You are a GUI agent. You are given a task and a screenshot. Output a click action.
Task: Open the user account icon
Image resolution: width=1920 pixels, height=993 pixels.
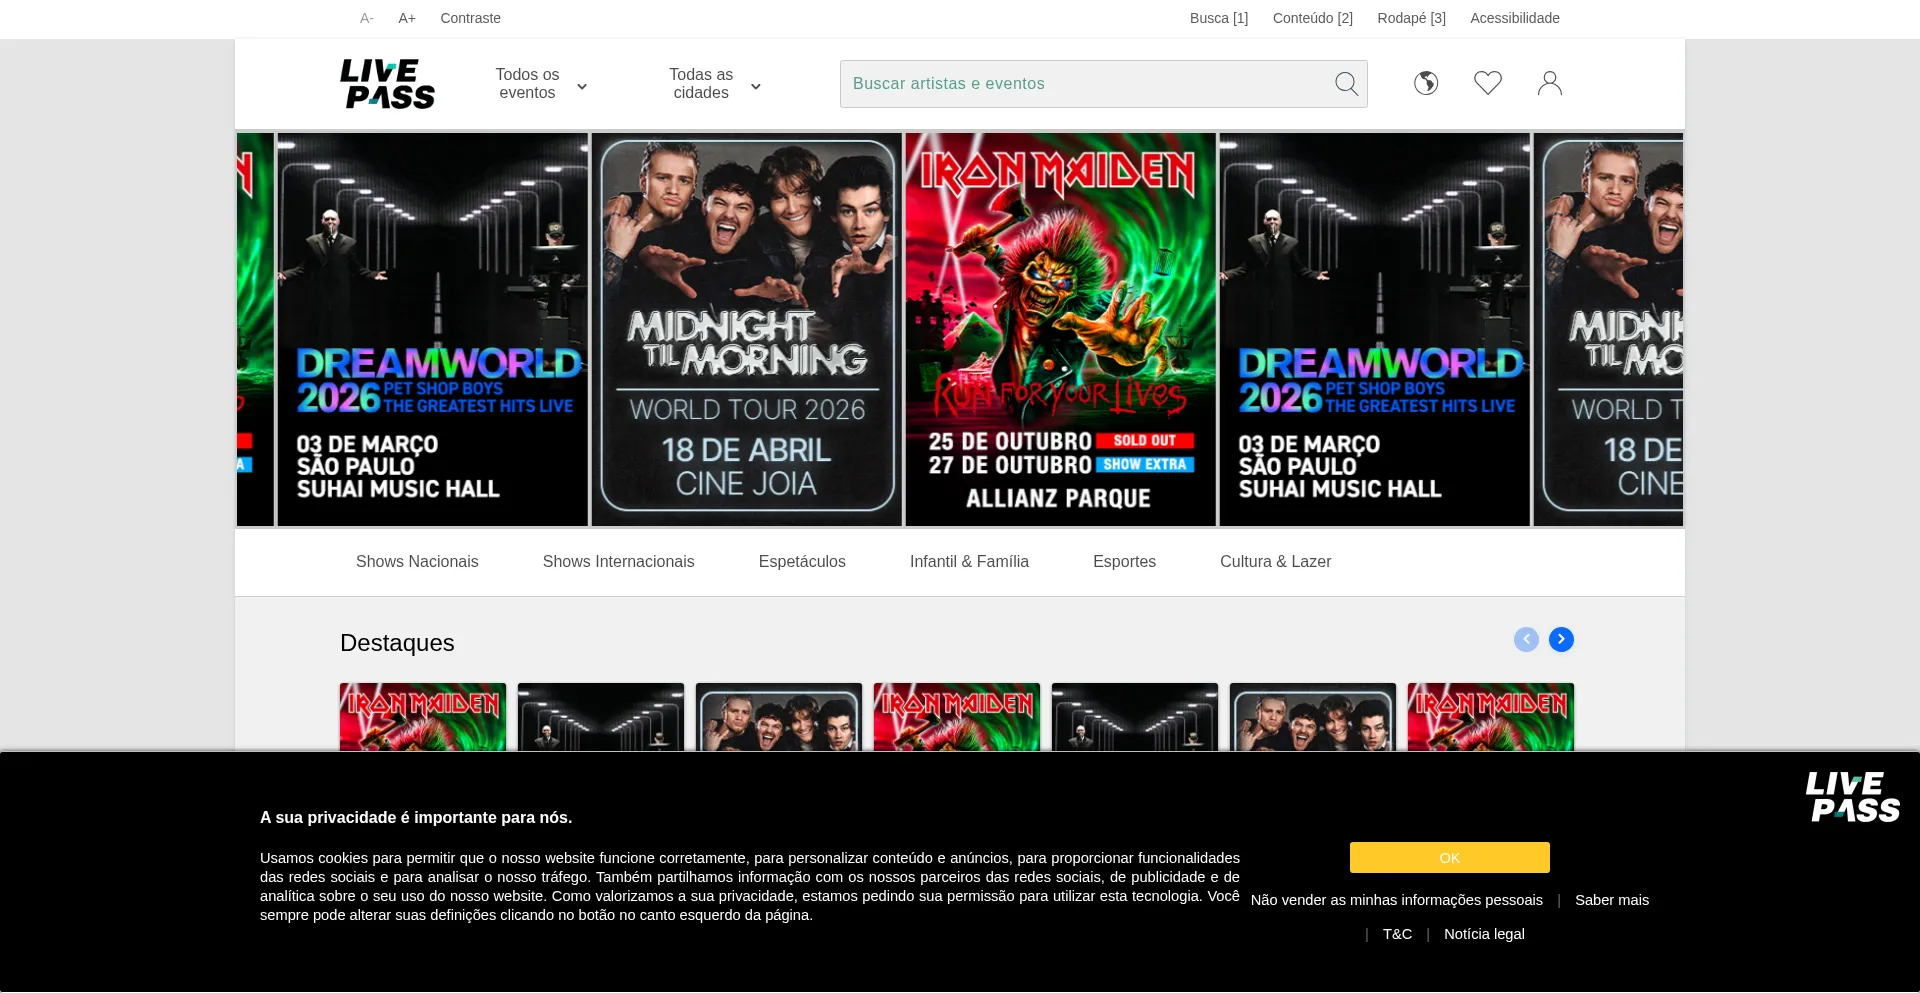[x=1550, y=83]
